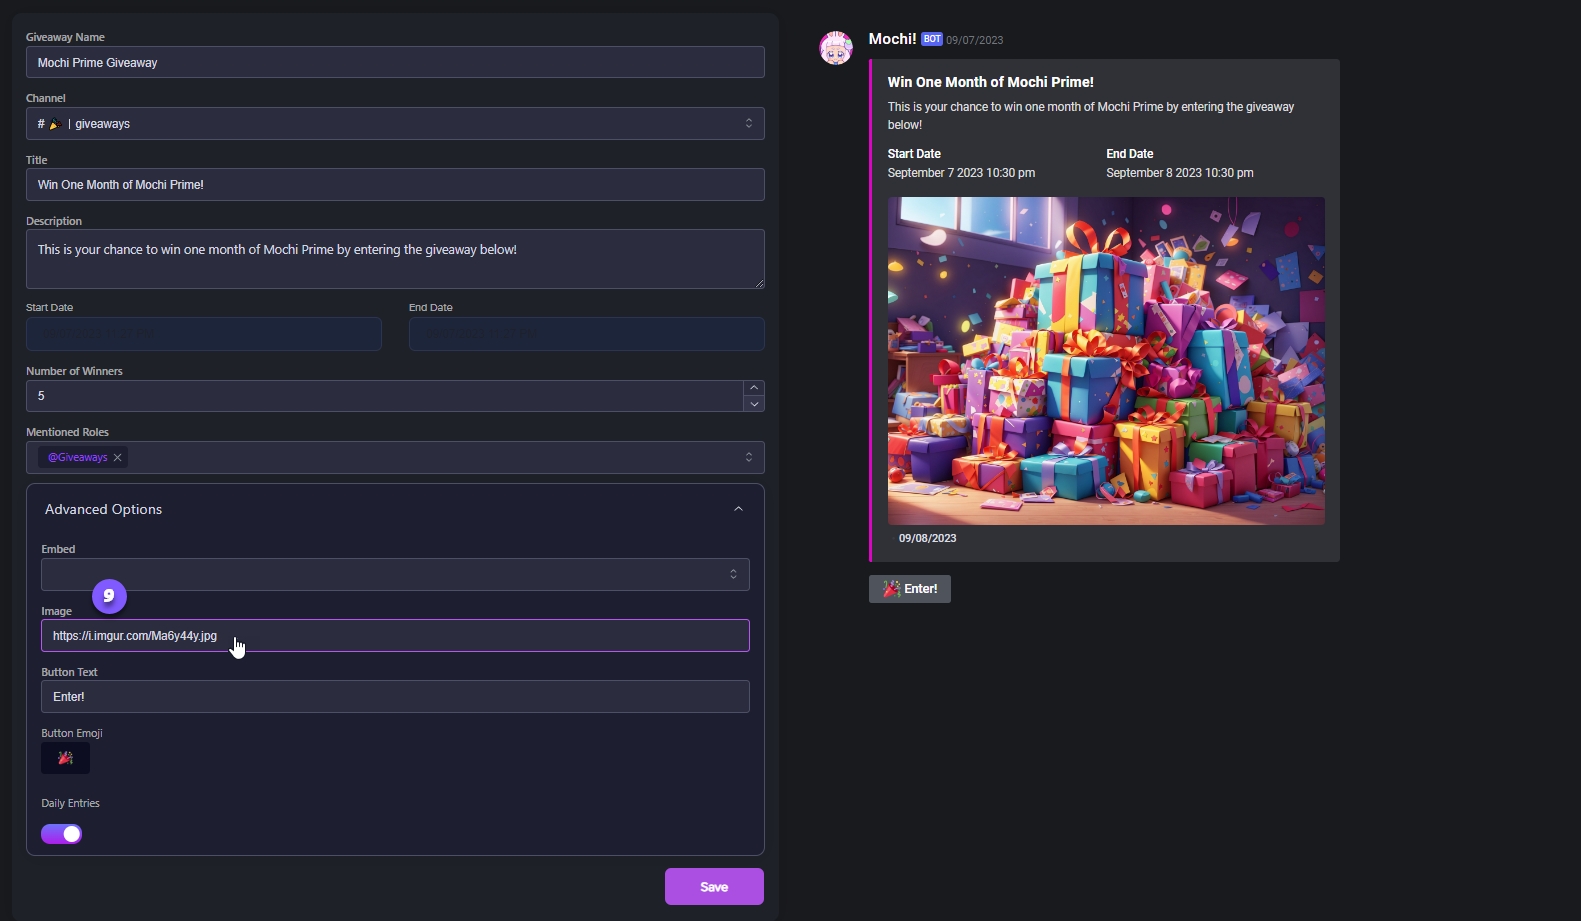The image size is (1581, 921).
Task: Click the embed description text in preview
Action: [x=1091, y=116]
